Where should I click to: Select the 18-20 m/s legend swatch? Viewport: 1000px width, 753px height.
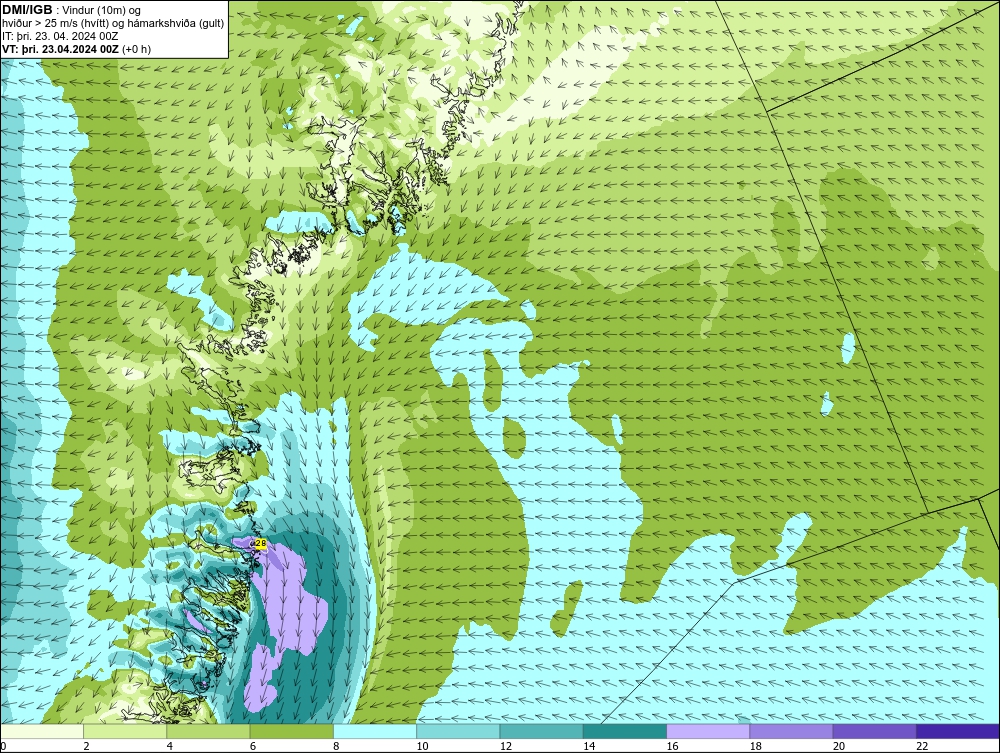pyautogui.click(x=791, y=731)
